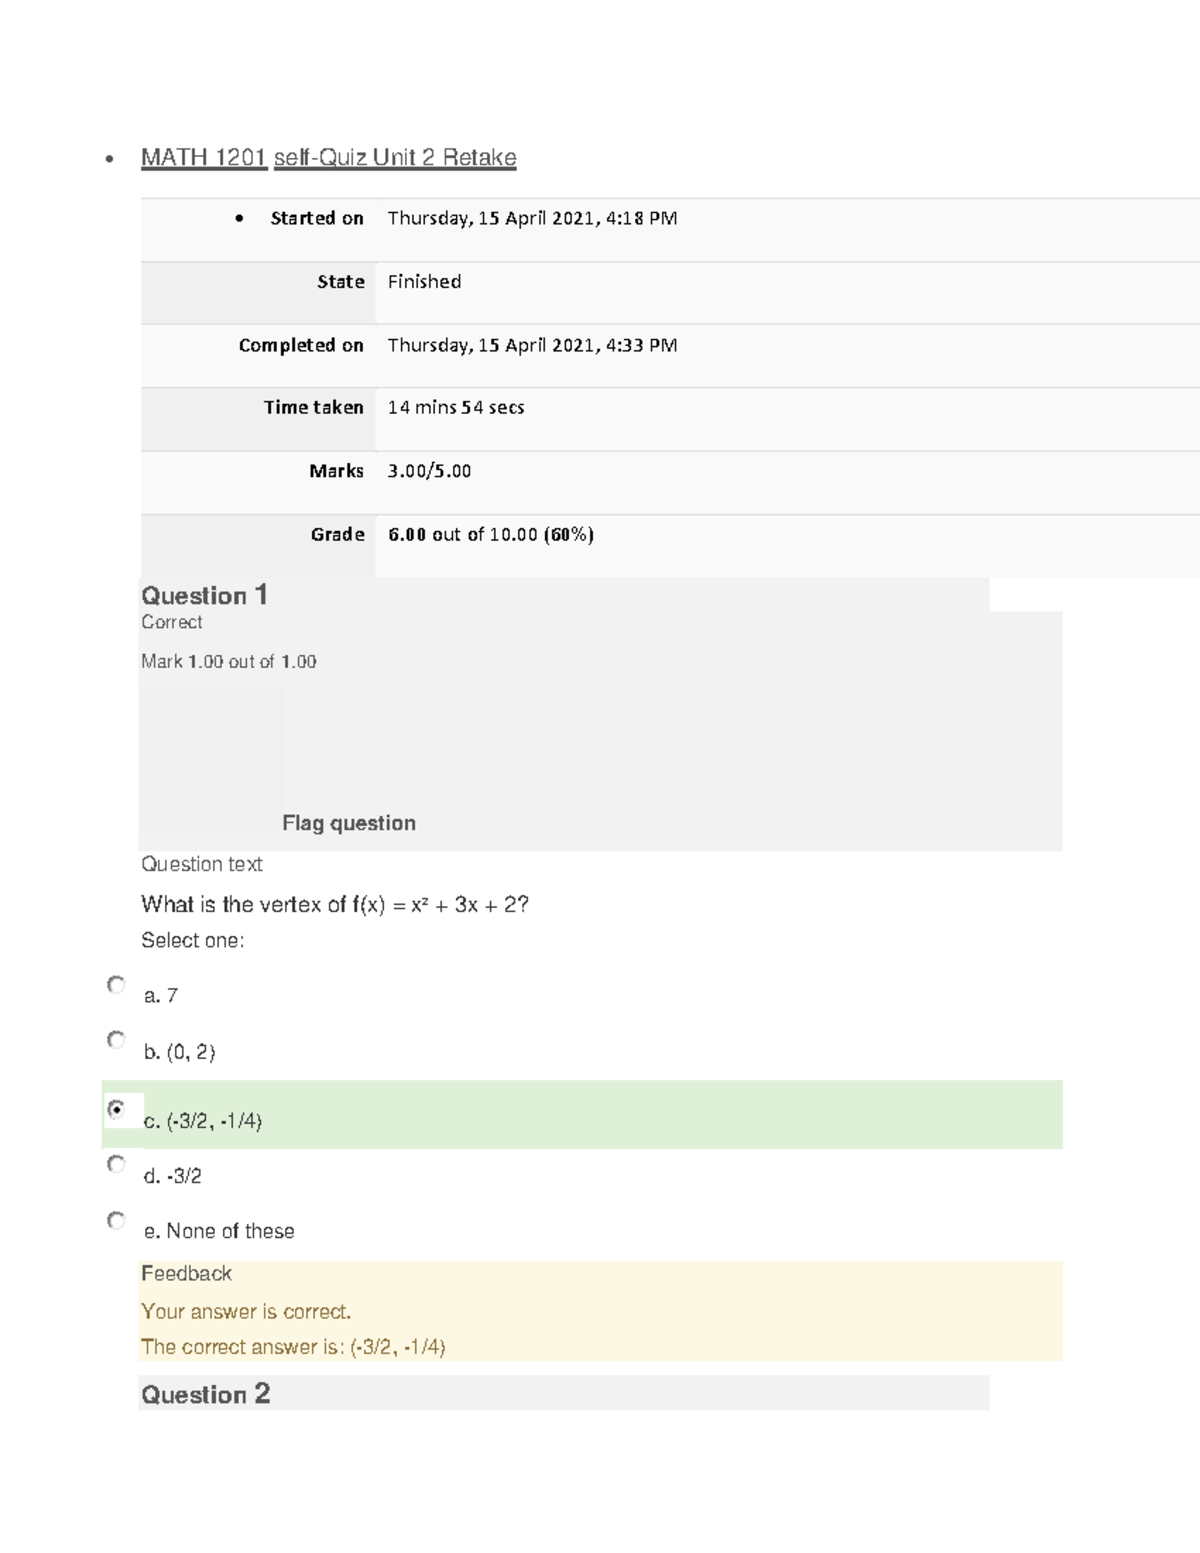Click the Select one label
This screenshot has height=1553, width=1200.
tap(192, 940)
